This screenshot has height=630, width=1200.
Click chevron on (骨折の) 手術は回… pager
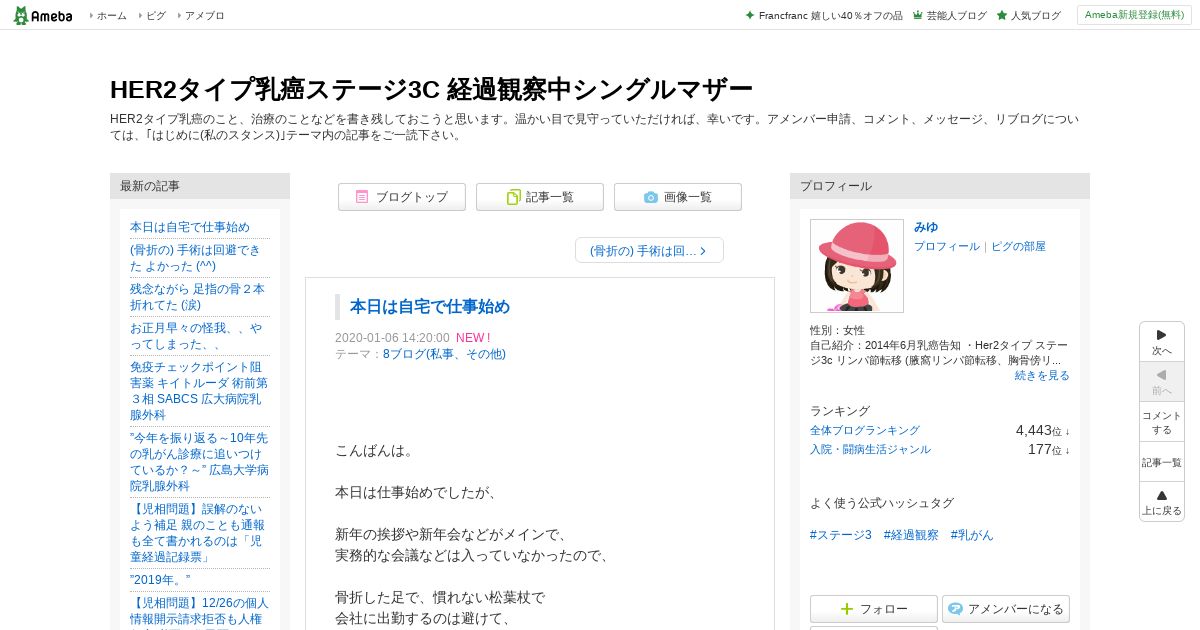(x=703, y=251)
